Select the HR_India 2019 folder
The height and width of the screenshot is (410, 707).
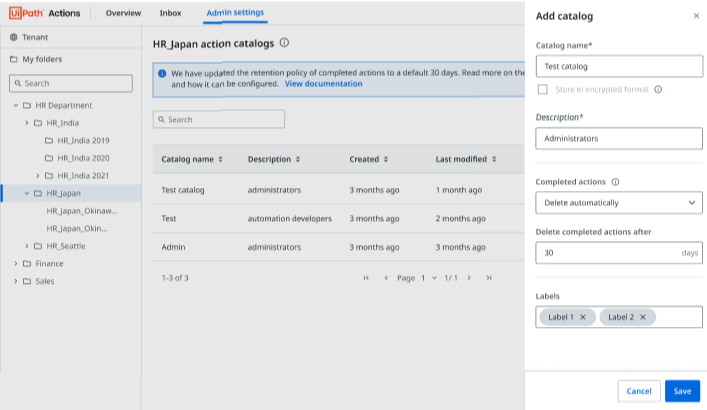83,140
